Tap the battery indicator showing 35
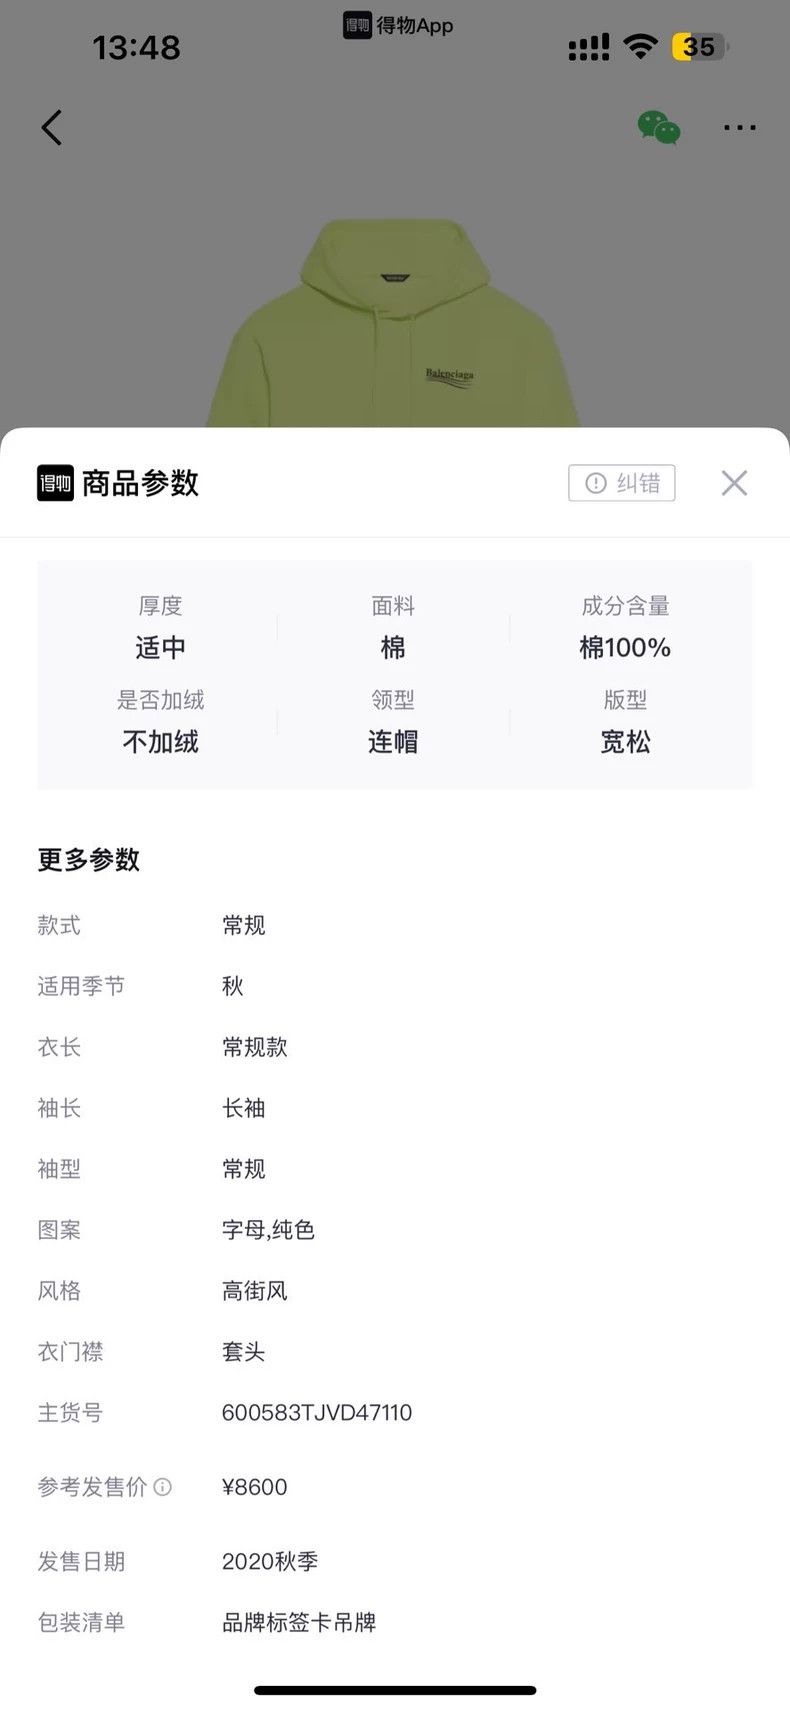 700,47
